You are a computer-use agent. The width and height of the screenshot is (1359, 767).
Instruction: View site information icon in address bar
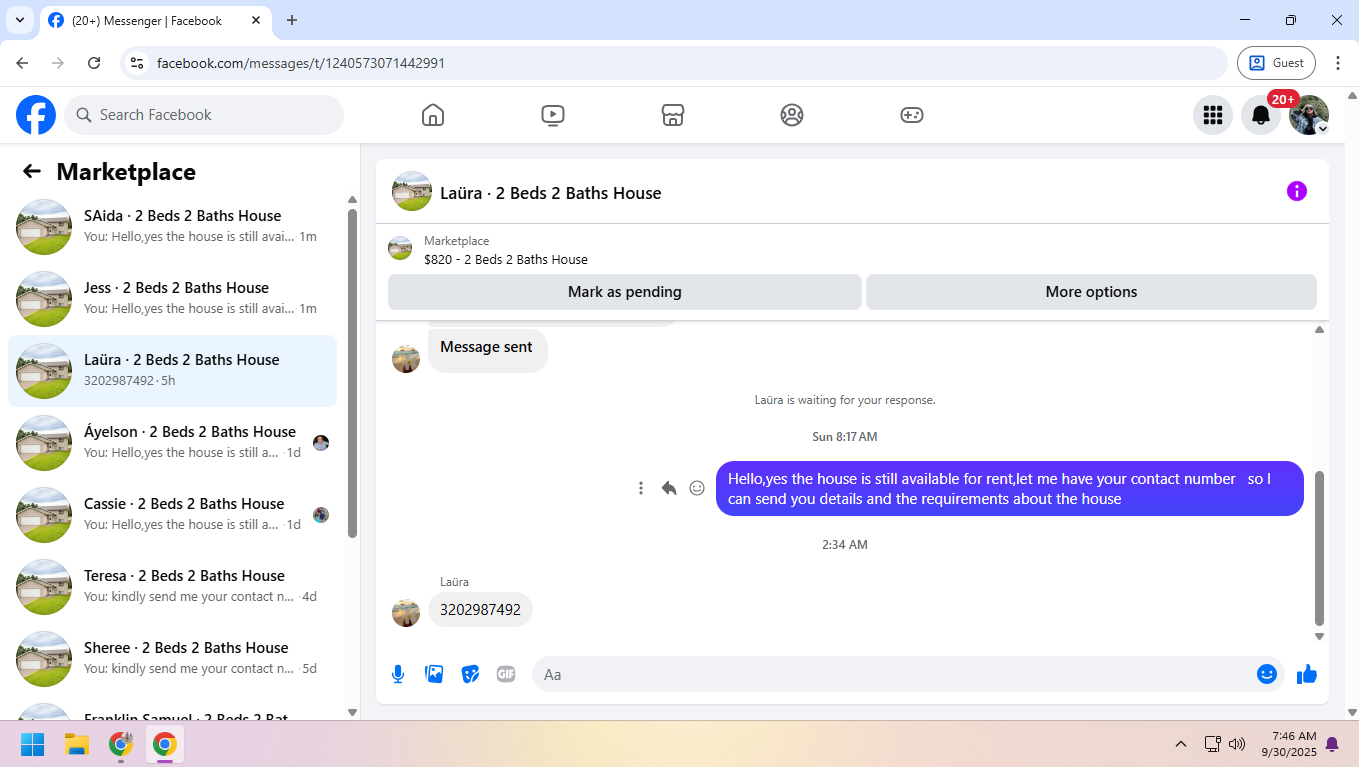(x=137, y=63)
